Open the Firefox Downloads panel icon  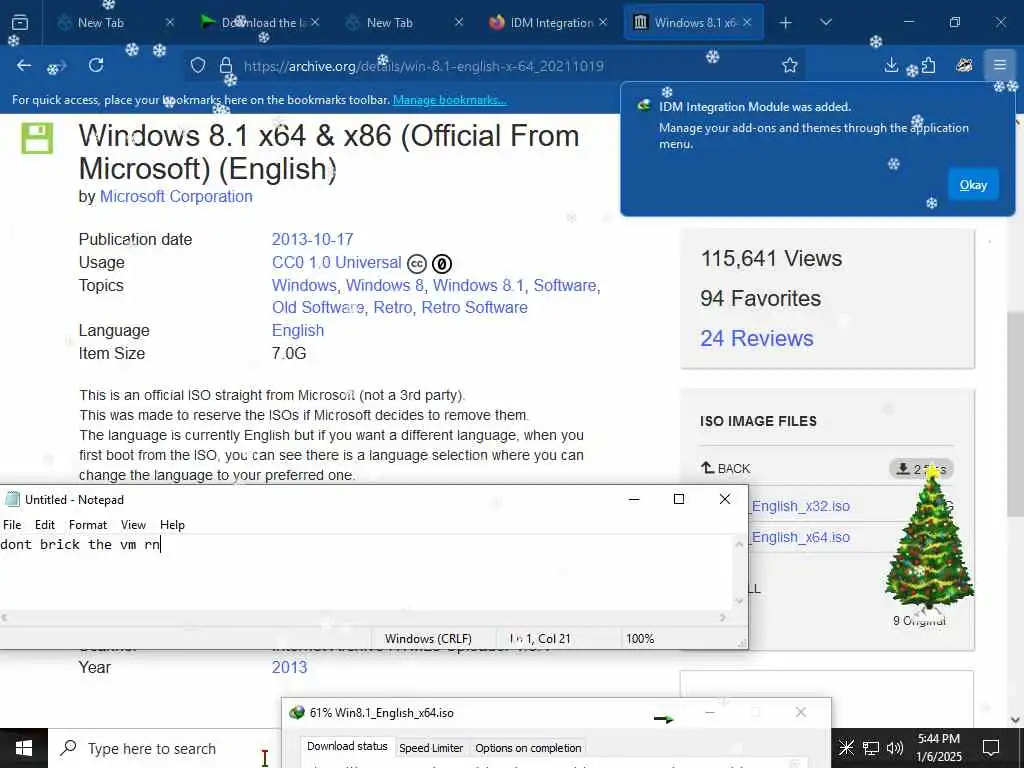tap(891, 65)
